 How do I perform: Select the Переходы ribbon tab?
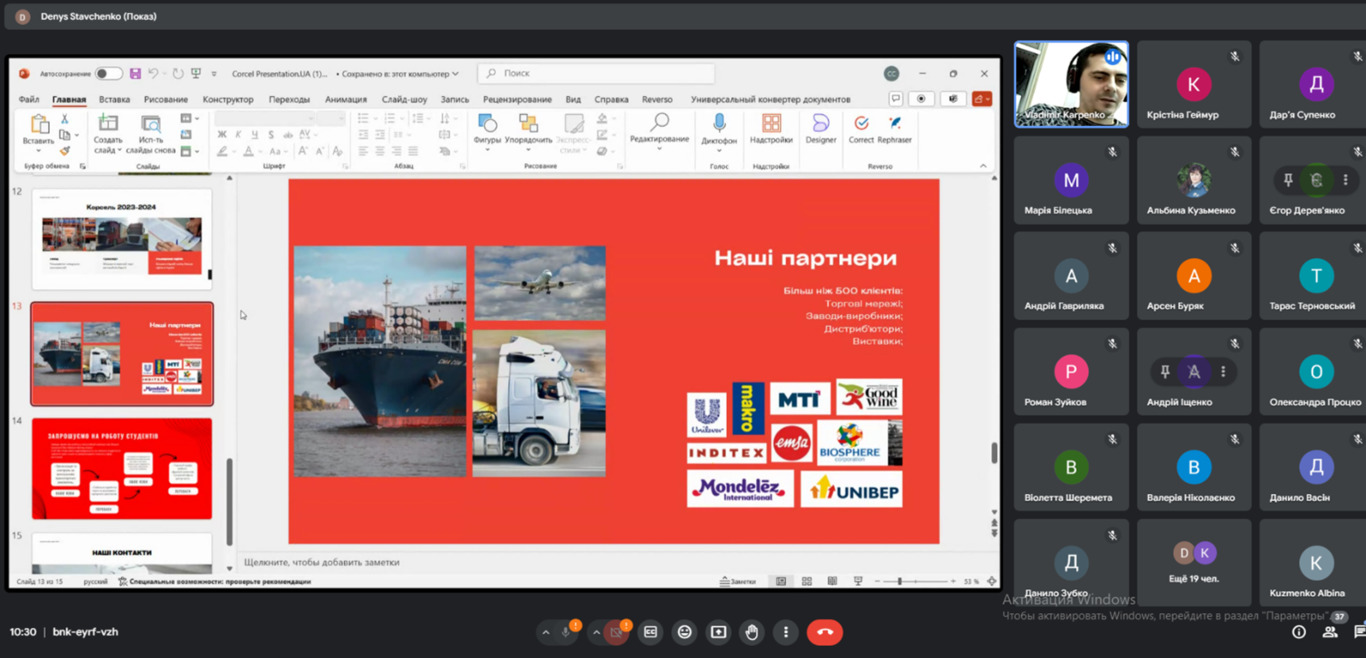[x=289, y=100]
